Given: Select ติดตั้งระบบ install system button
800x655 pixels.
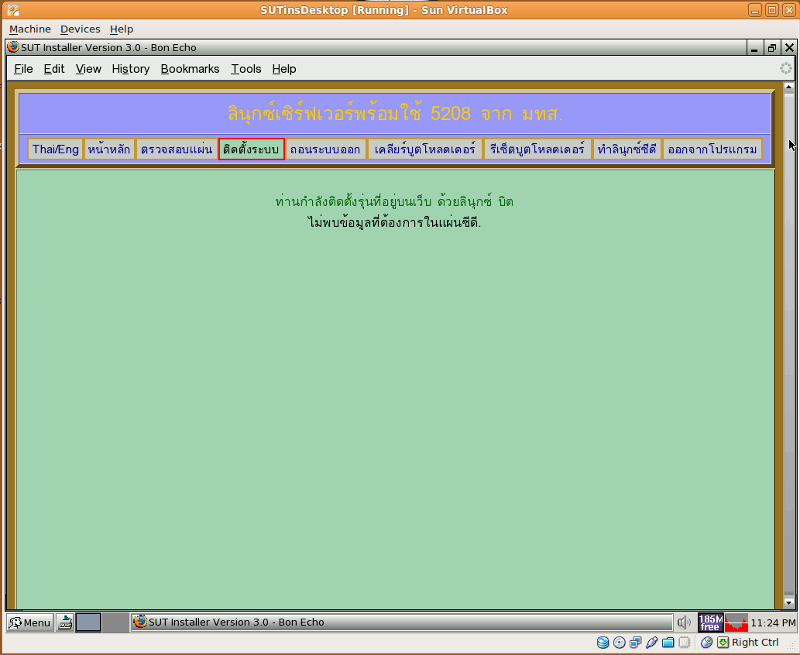Looking at the screenshot, I should coord(251,149).
